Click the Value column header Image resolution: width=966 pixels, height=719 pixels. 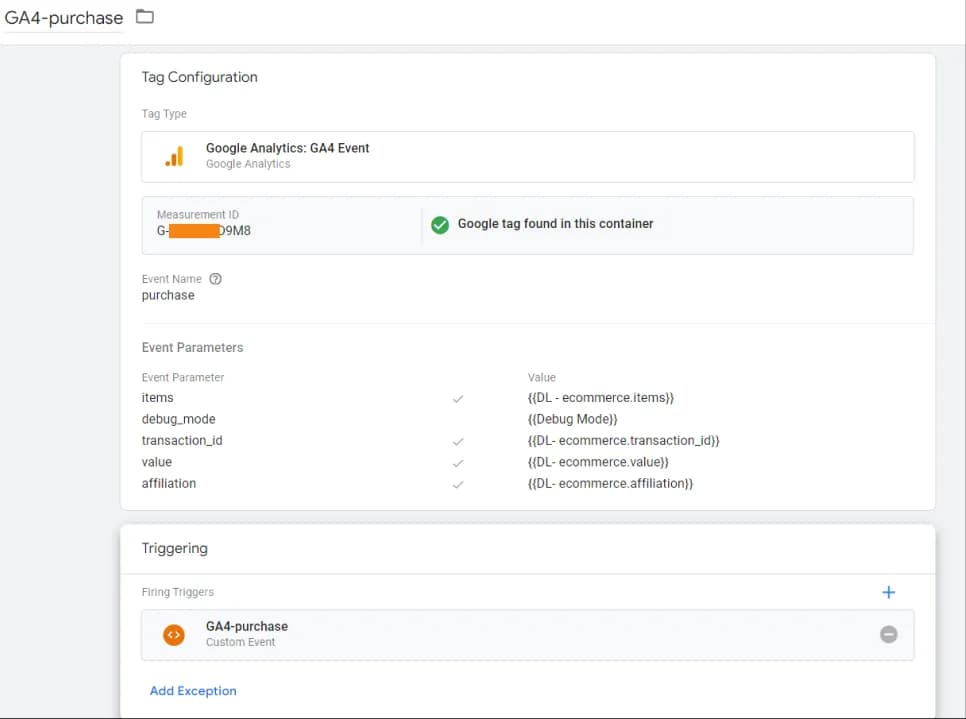coord(542,377)
